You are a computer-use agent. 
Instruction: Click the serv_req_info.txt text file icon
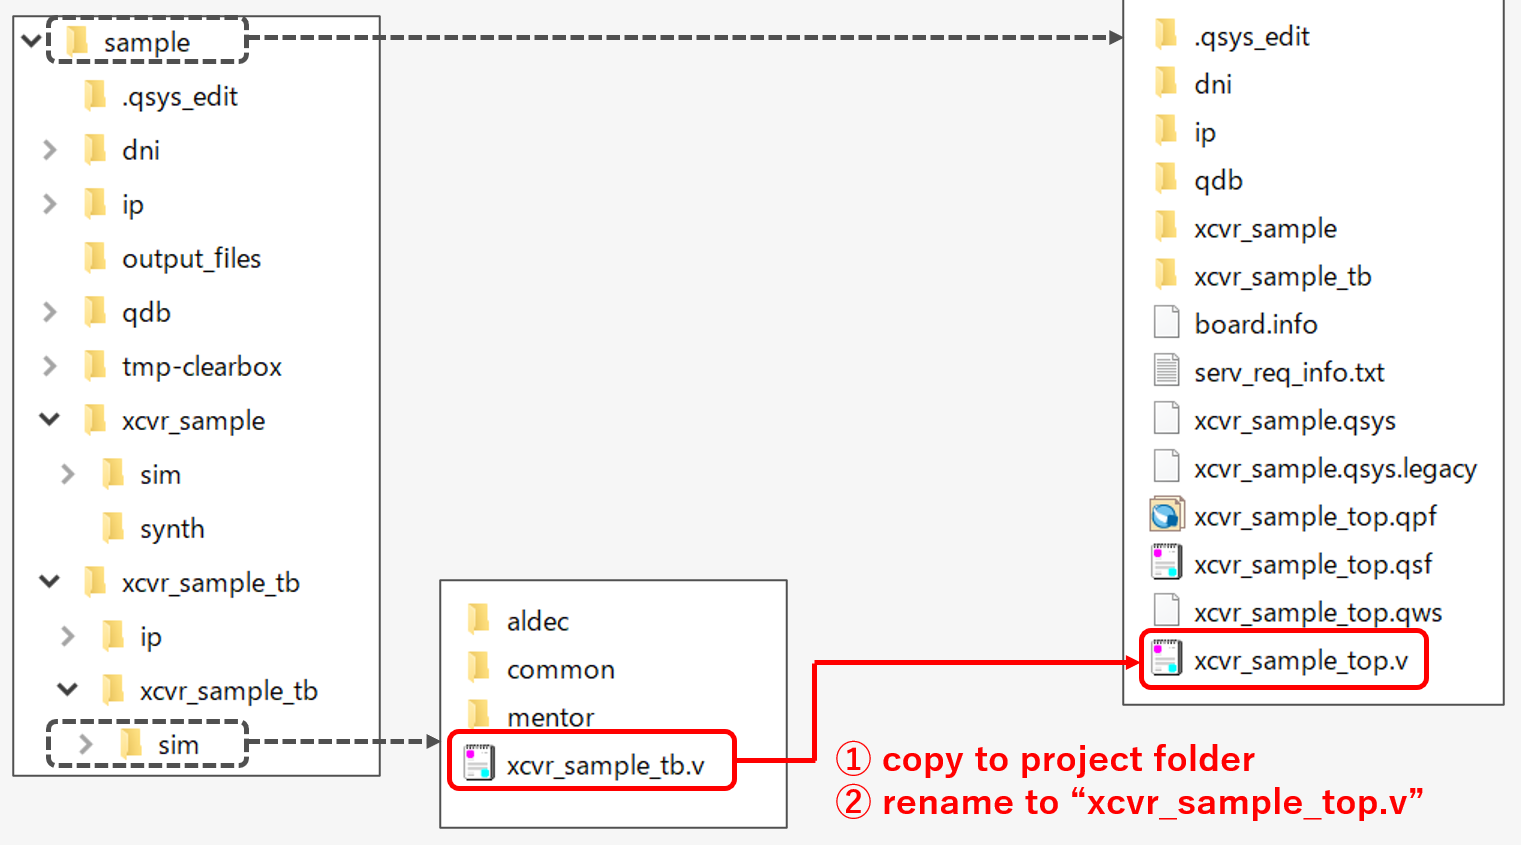point(1166,372)
